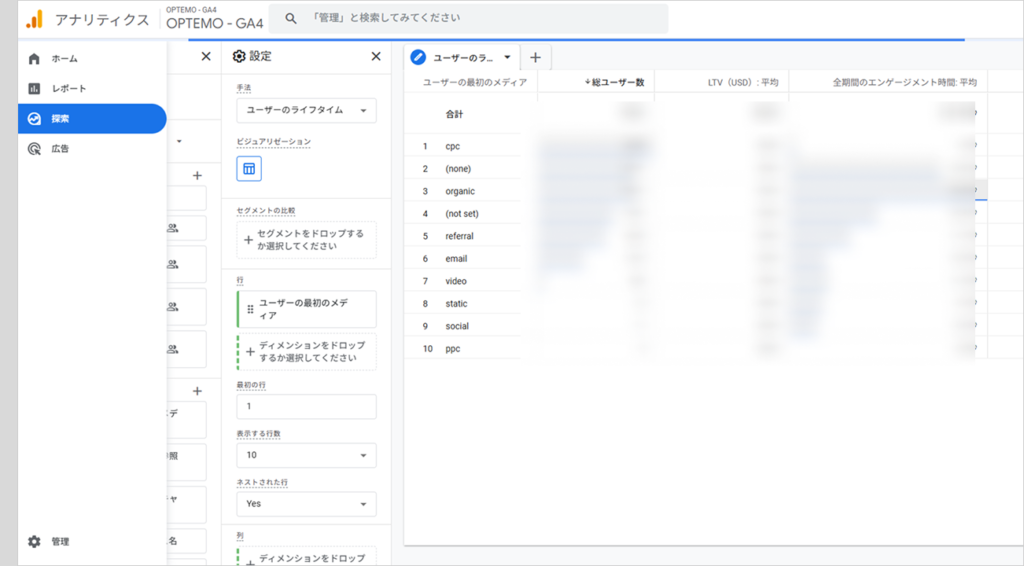The image size is (1024, 566).
Task: Open the ユーザーのラ... tab dropdown arrow
Action: [x=507, y=57]
